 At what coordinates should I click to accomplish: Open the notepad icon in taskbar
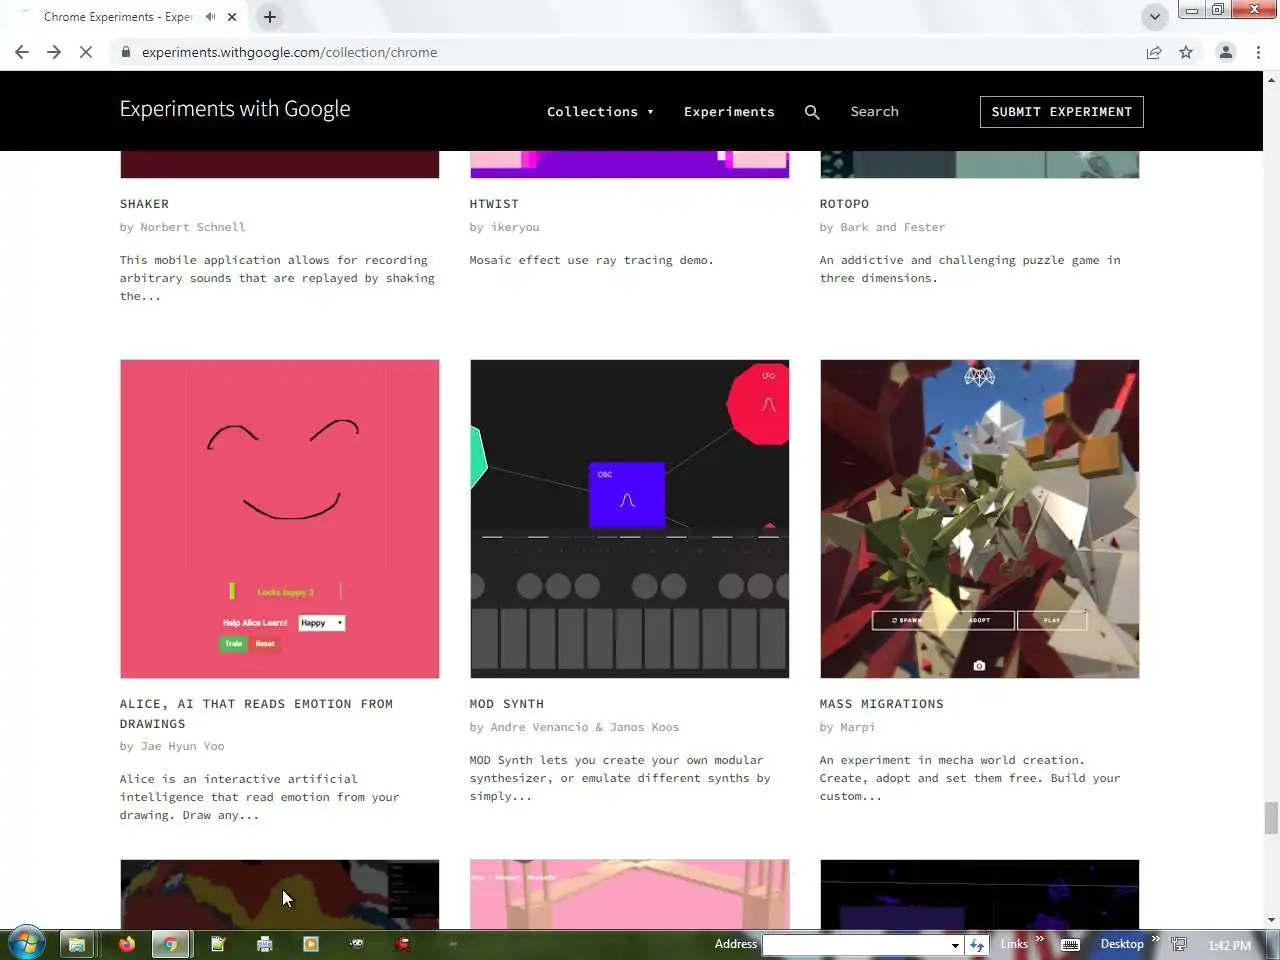[x=218, y=944]
